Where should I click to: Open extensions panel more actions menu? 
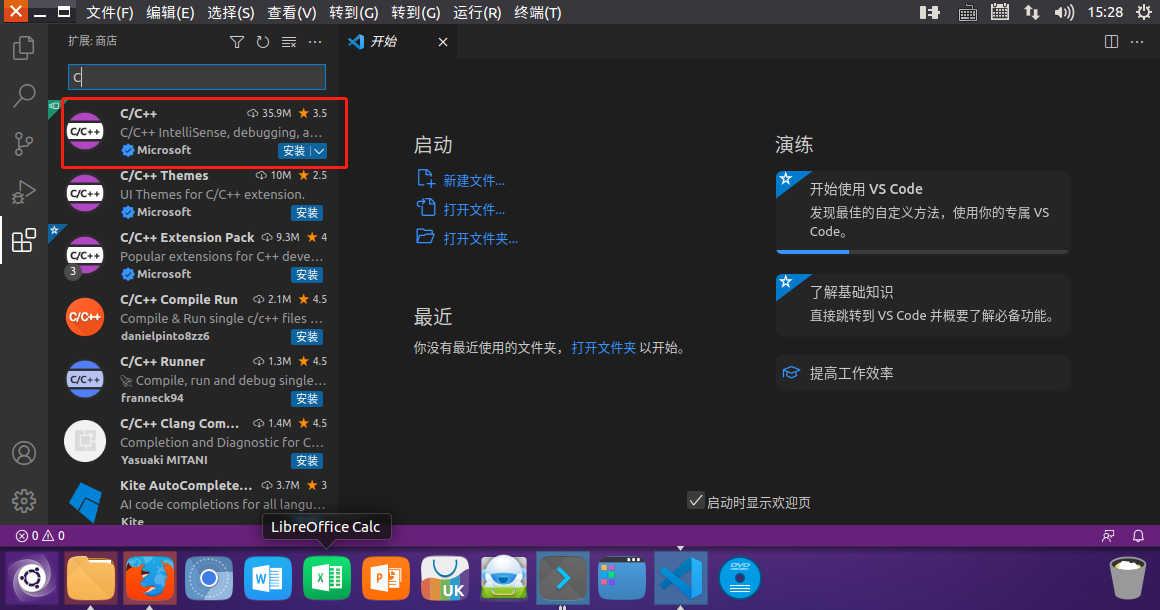[315, 42]
